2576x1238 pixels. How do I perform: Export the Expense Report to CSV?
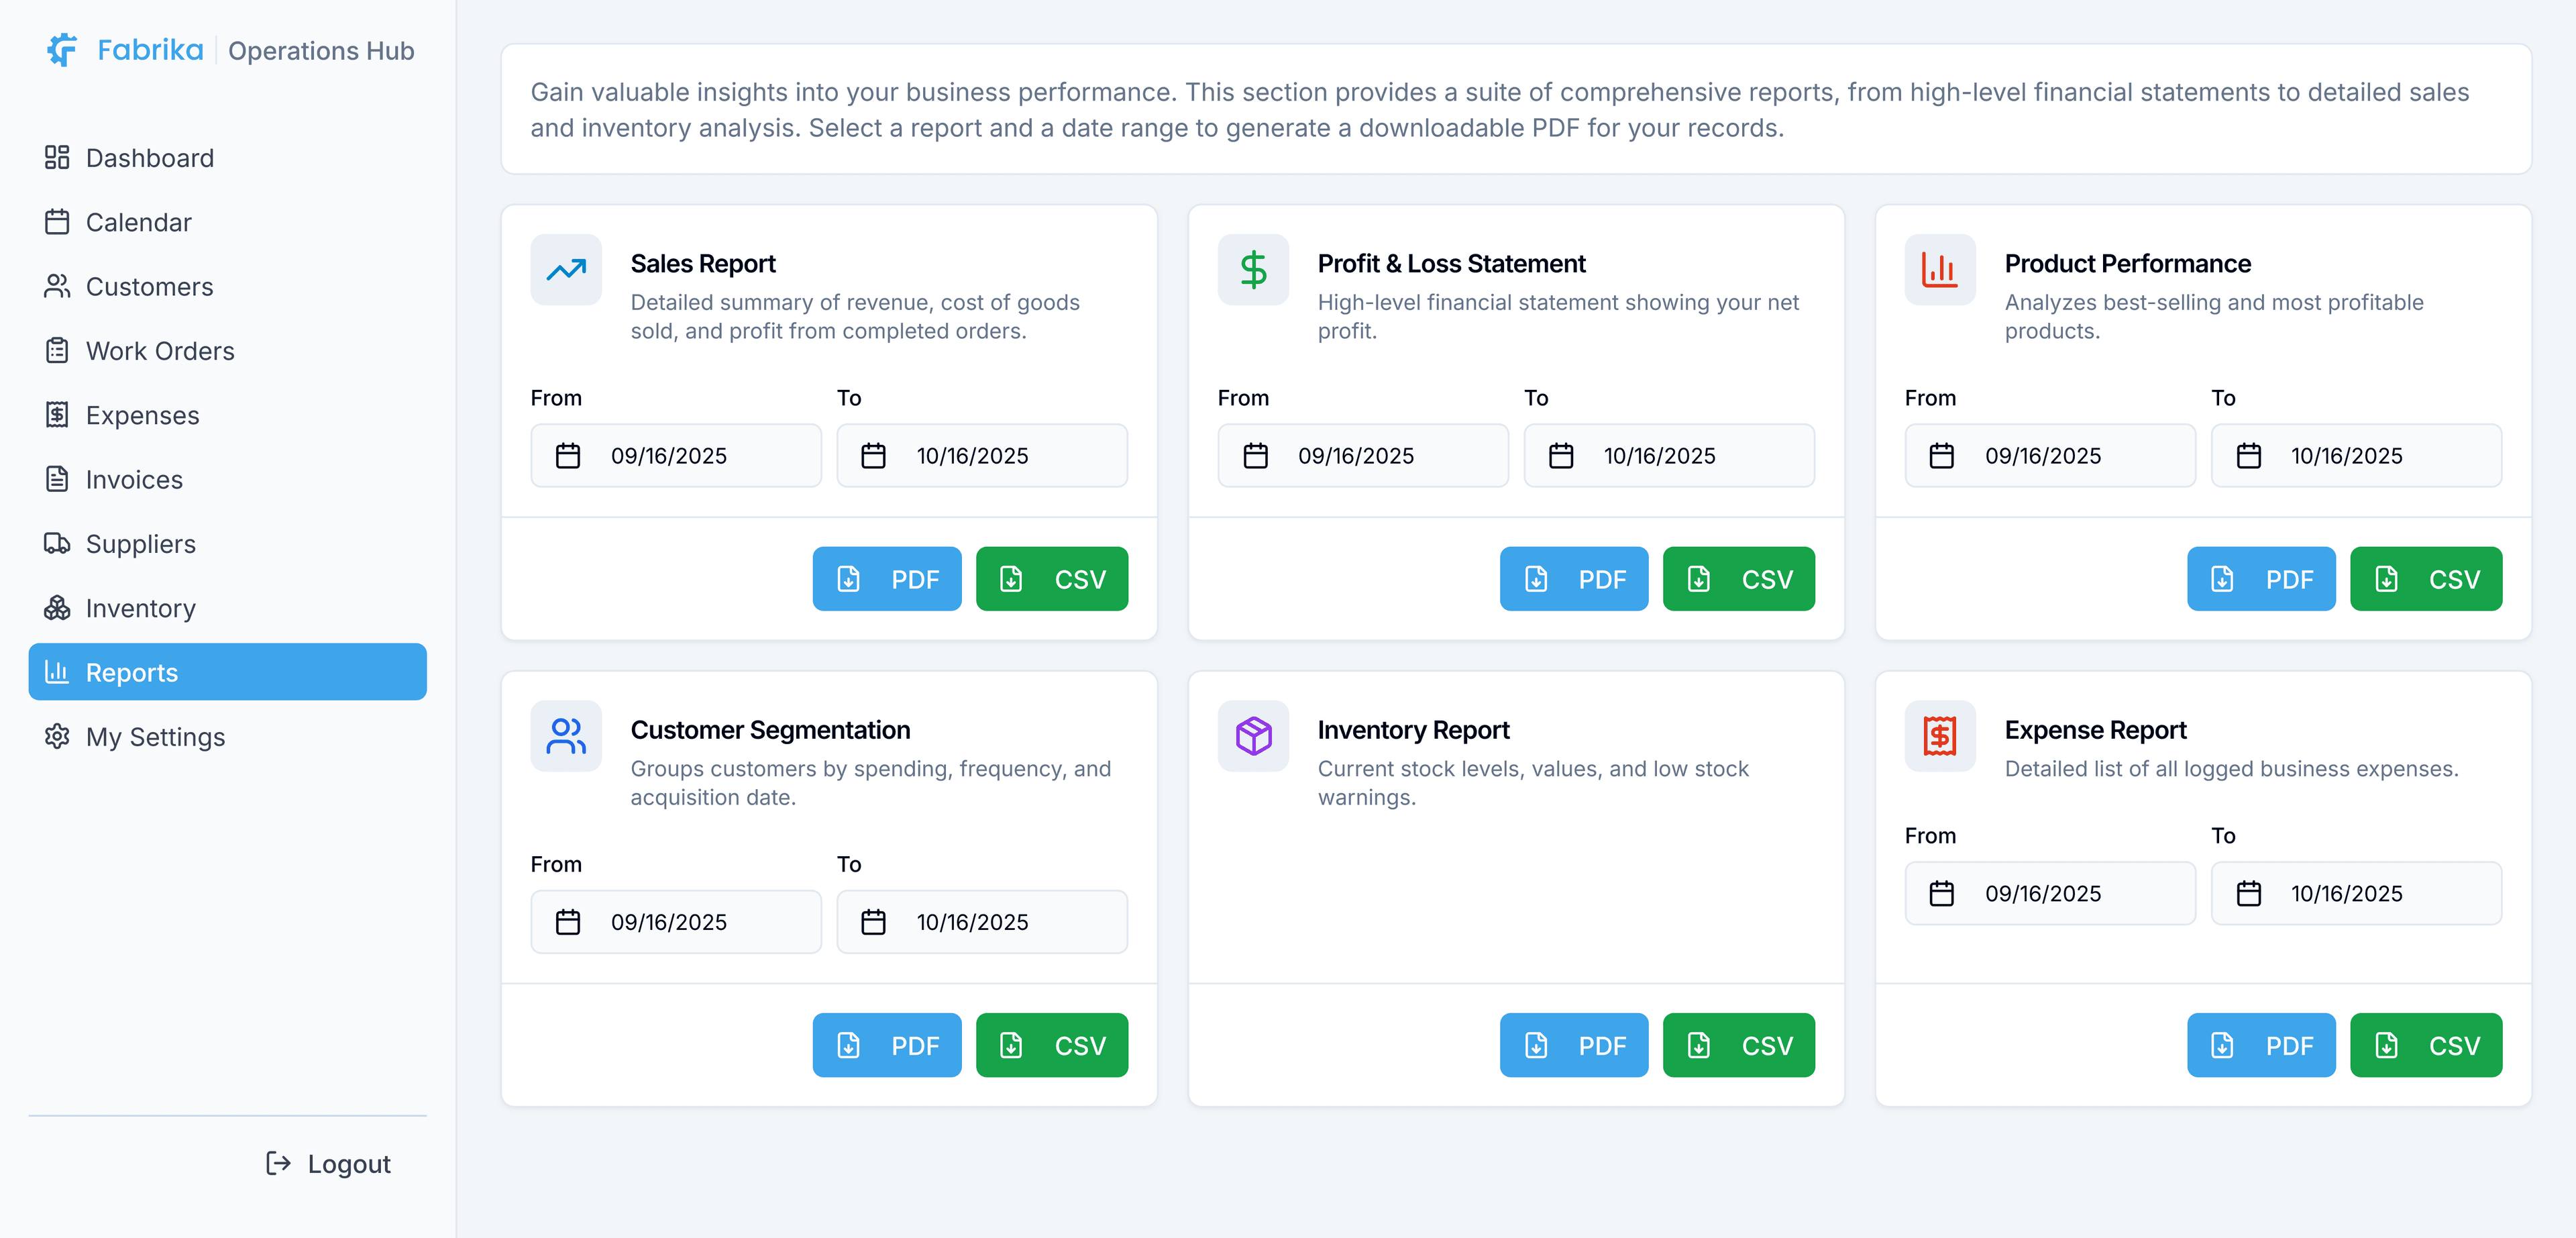[2425, 1045]
